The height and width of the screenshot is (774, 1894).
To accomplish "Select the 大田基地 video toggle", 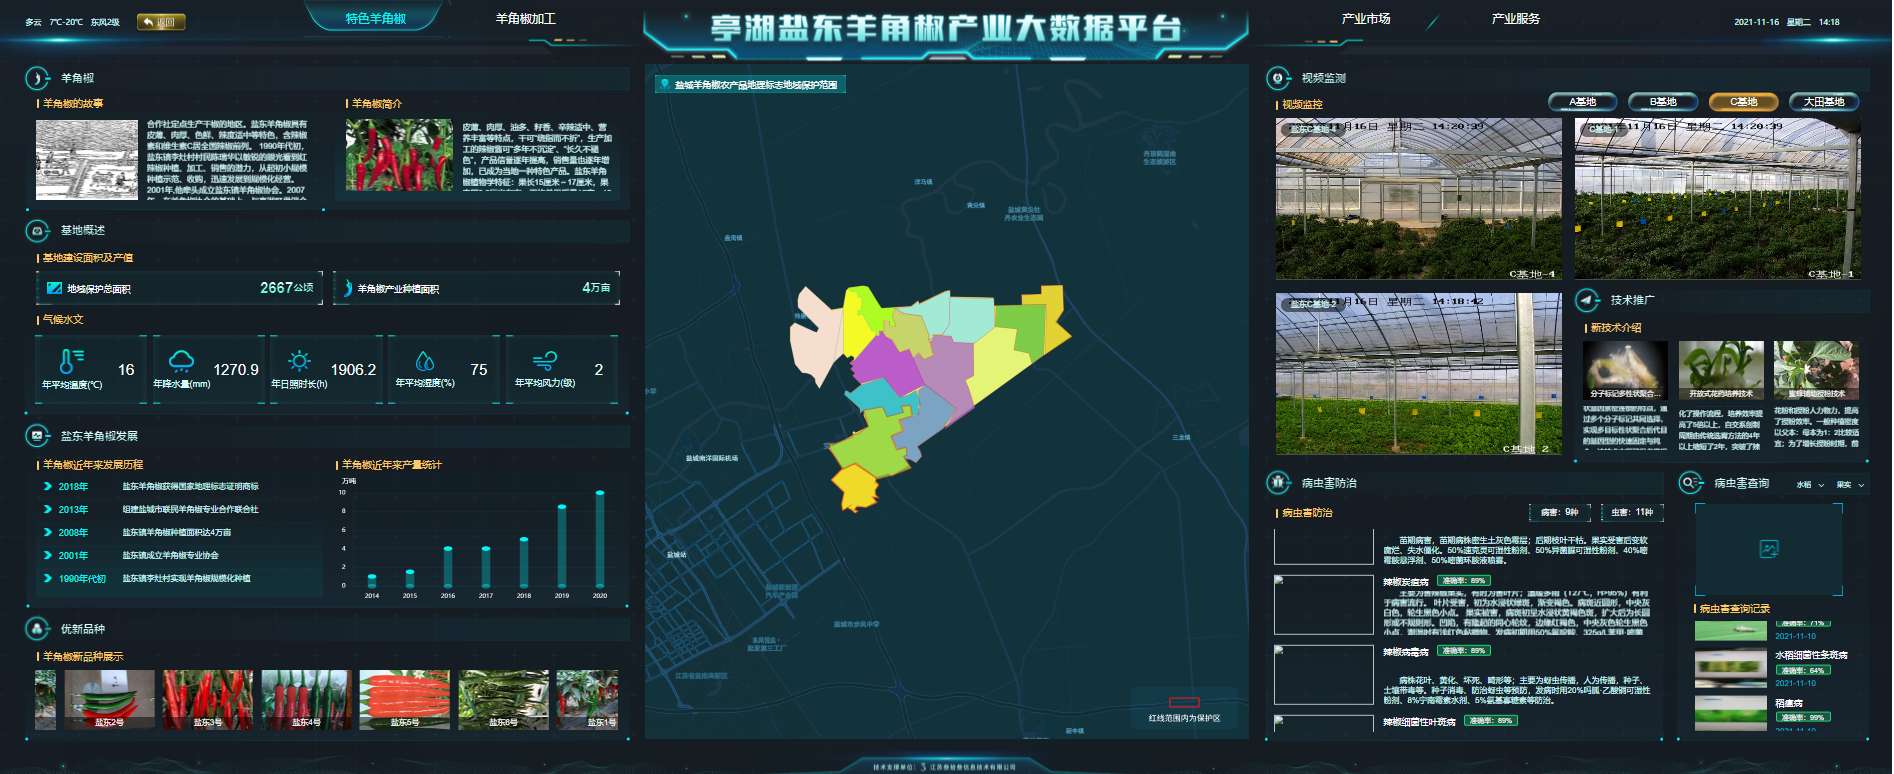I will 1823,102.
